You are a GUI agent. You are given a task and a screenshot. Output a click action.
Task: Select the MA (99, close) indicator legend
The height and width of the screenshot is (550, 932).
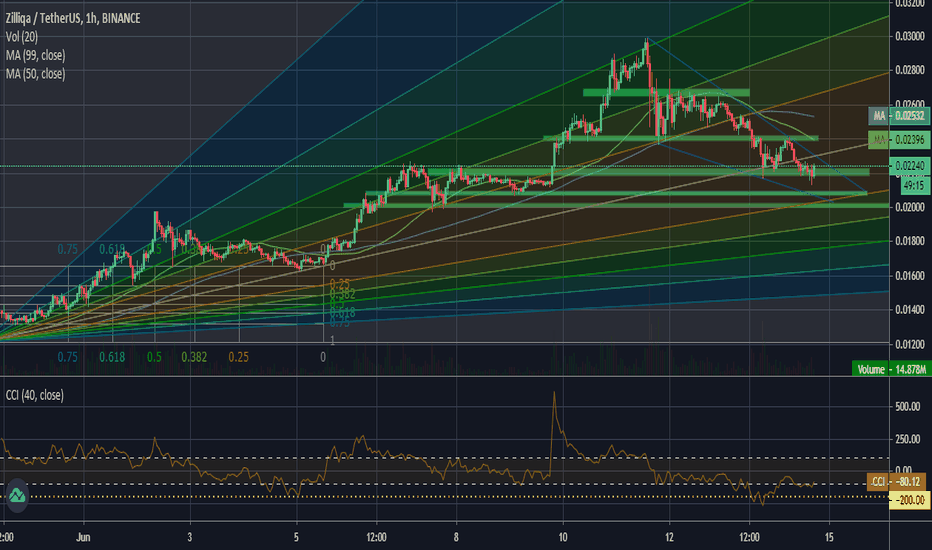tap(36, 55)
